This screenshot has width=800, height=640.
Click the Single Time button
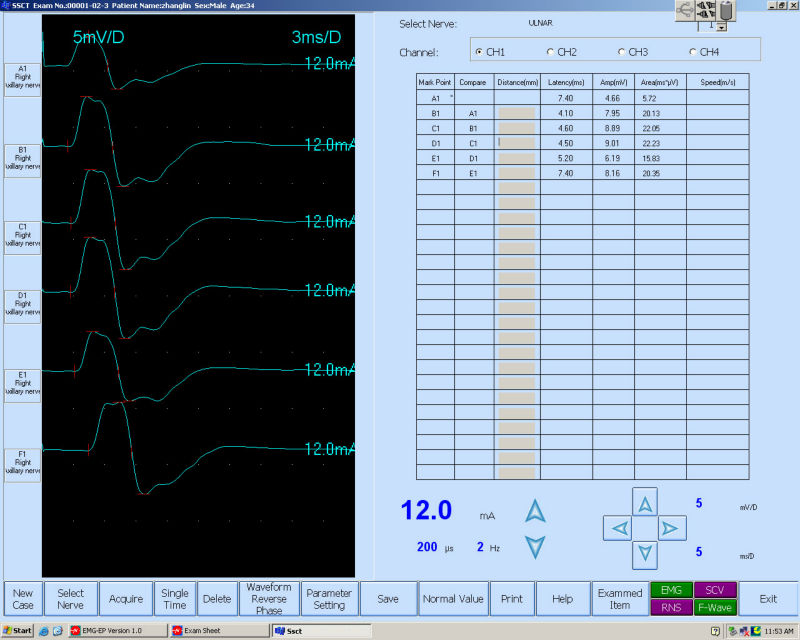174,599
